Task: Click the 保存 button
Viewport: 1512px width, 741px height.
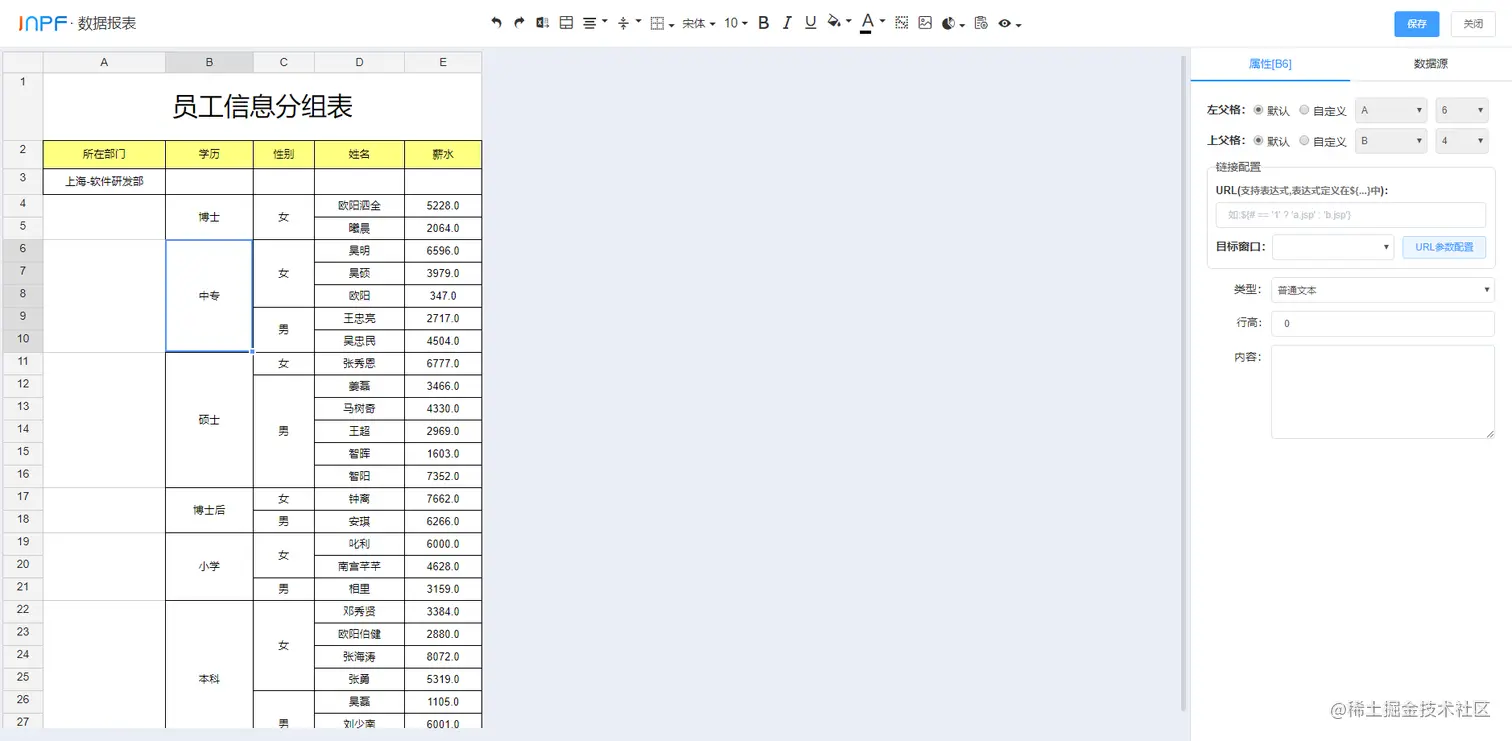Action: pyautogui.click(x=1416, y=24)
